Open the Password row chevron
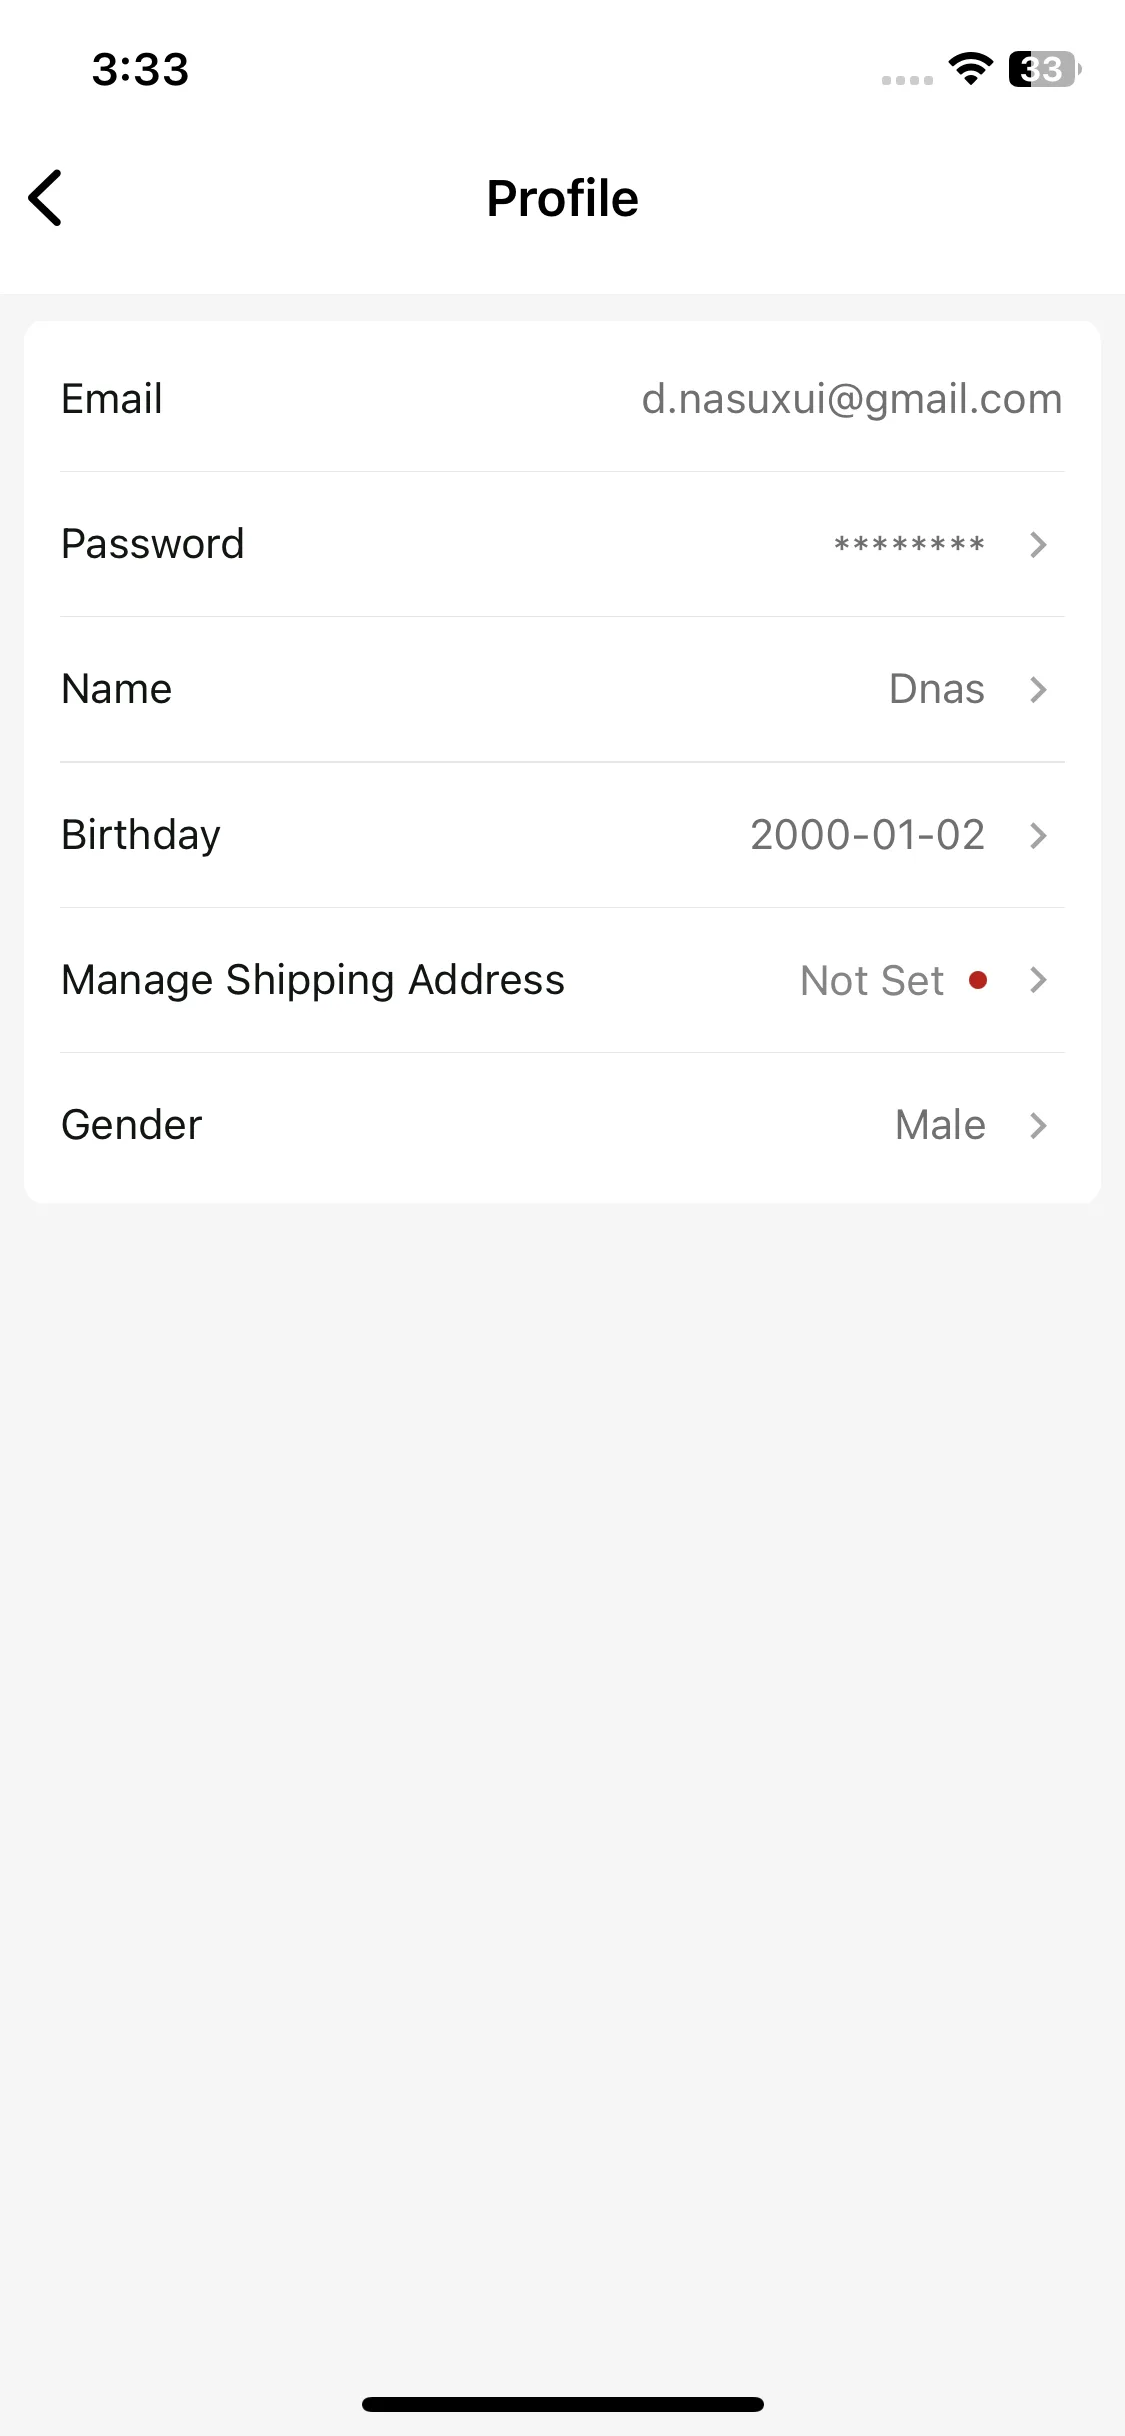 1038,544
